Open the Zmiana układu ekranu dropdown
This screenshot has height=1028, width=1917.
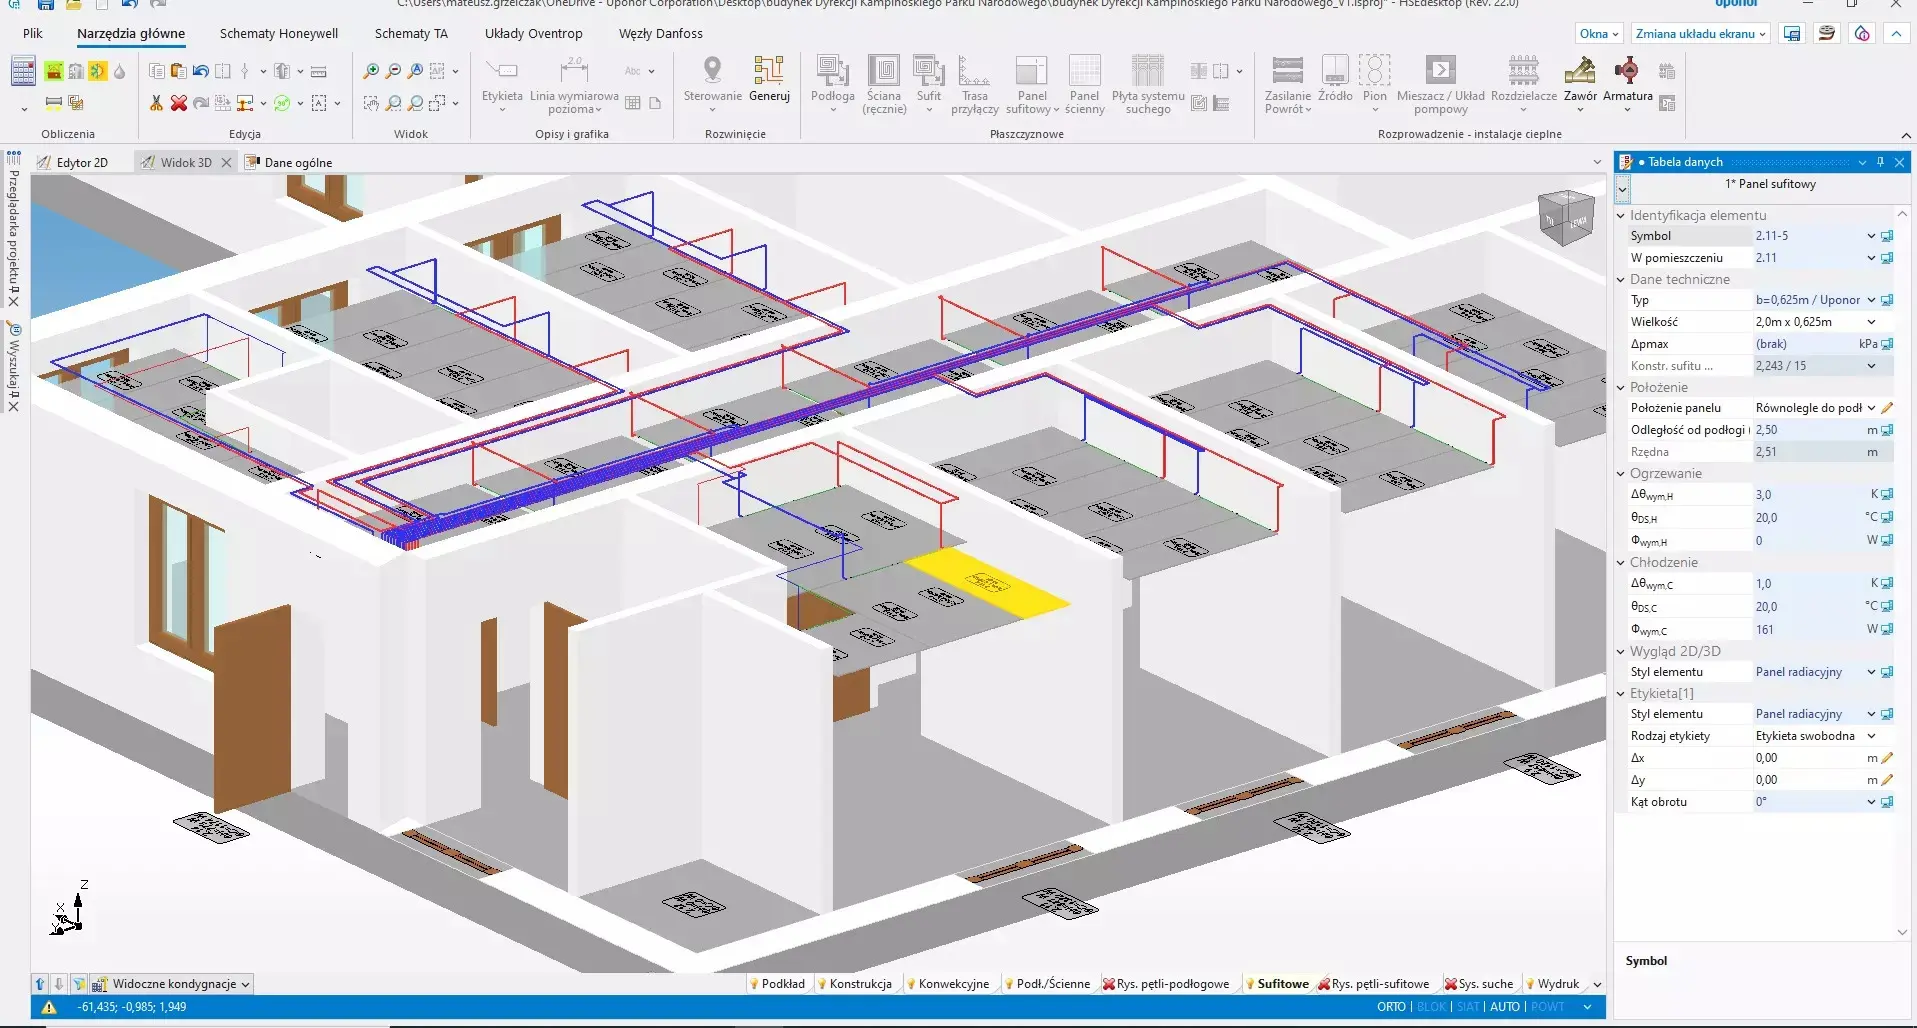pyautogui.click(x=1700, y=34)
